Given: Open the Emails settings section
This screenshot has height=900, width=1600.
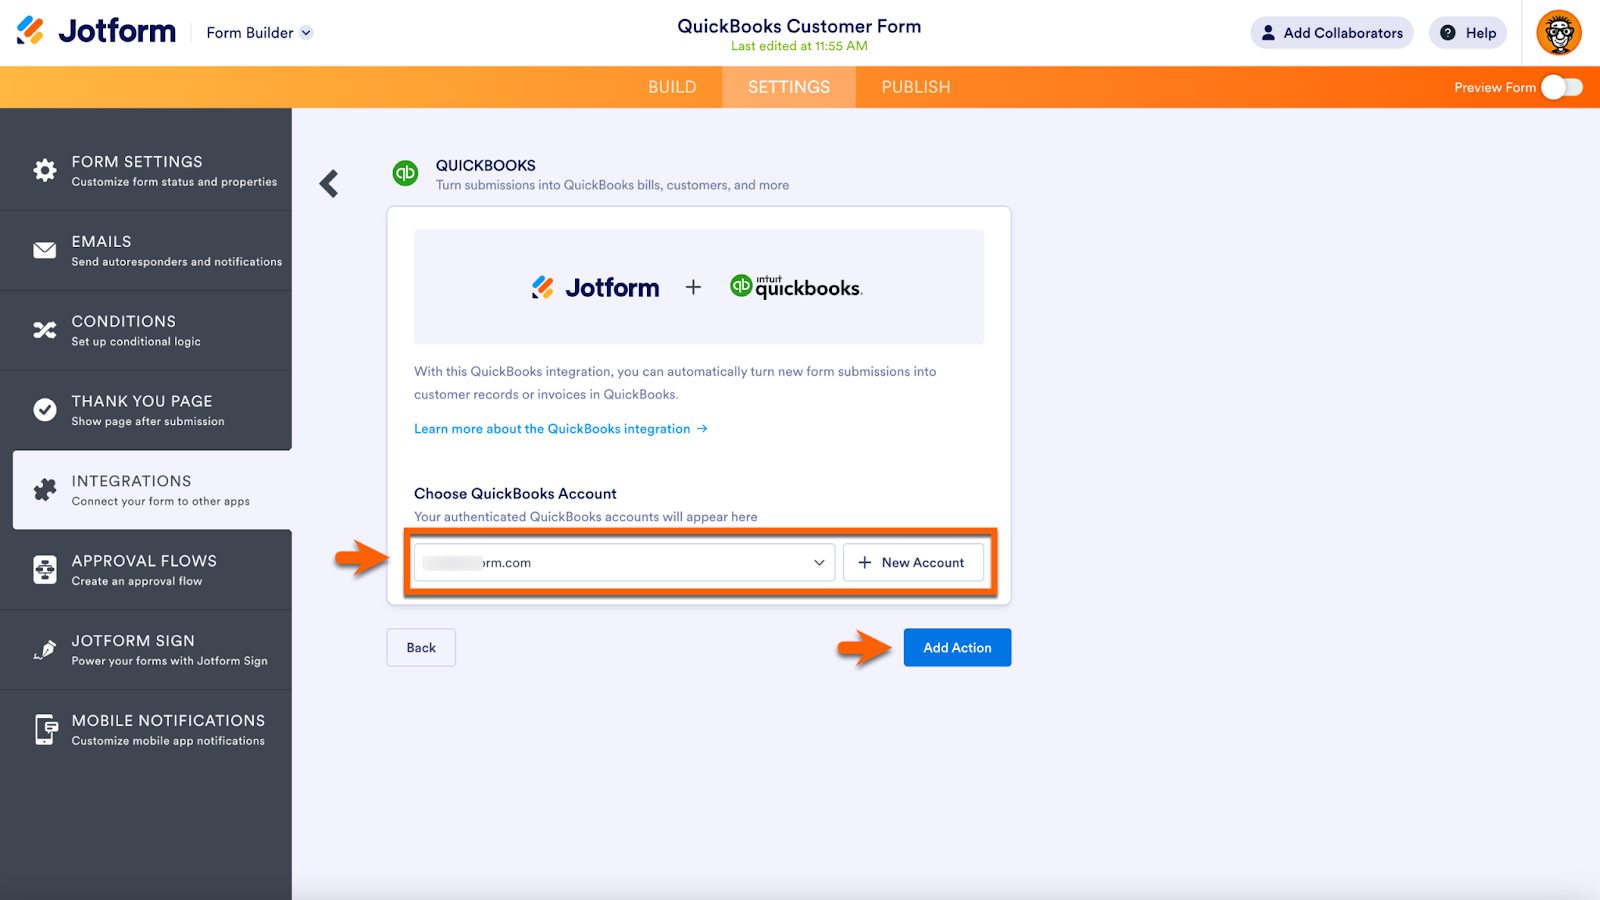Looking at the screenshot, I should 146,250.
